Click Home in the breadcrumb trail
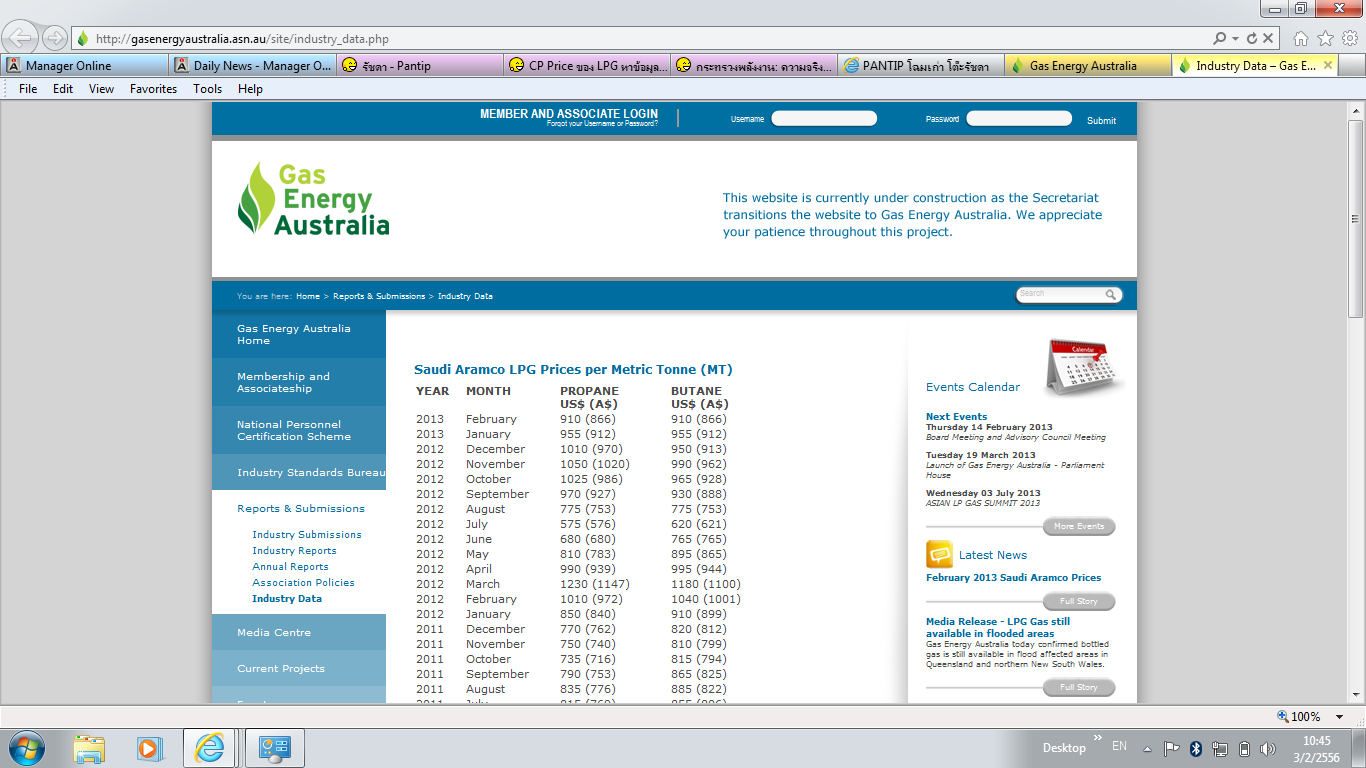This screenshot has width=1366, height=768. (308, 296)
